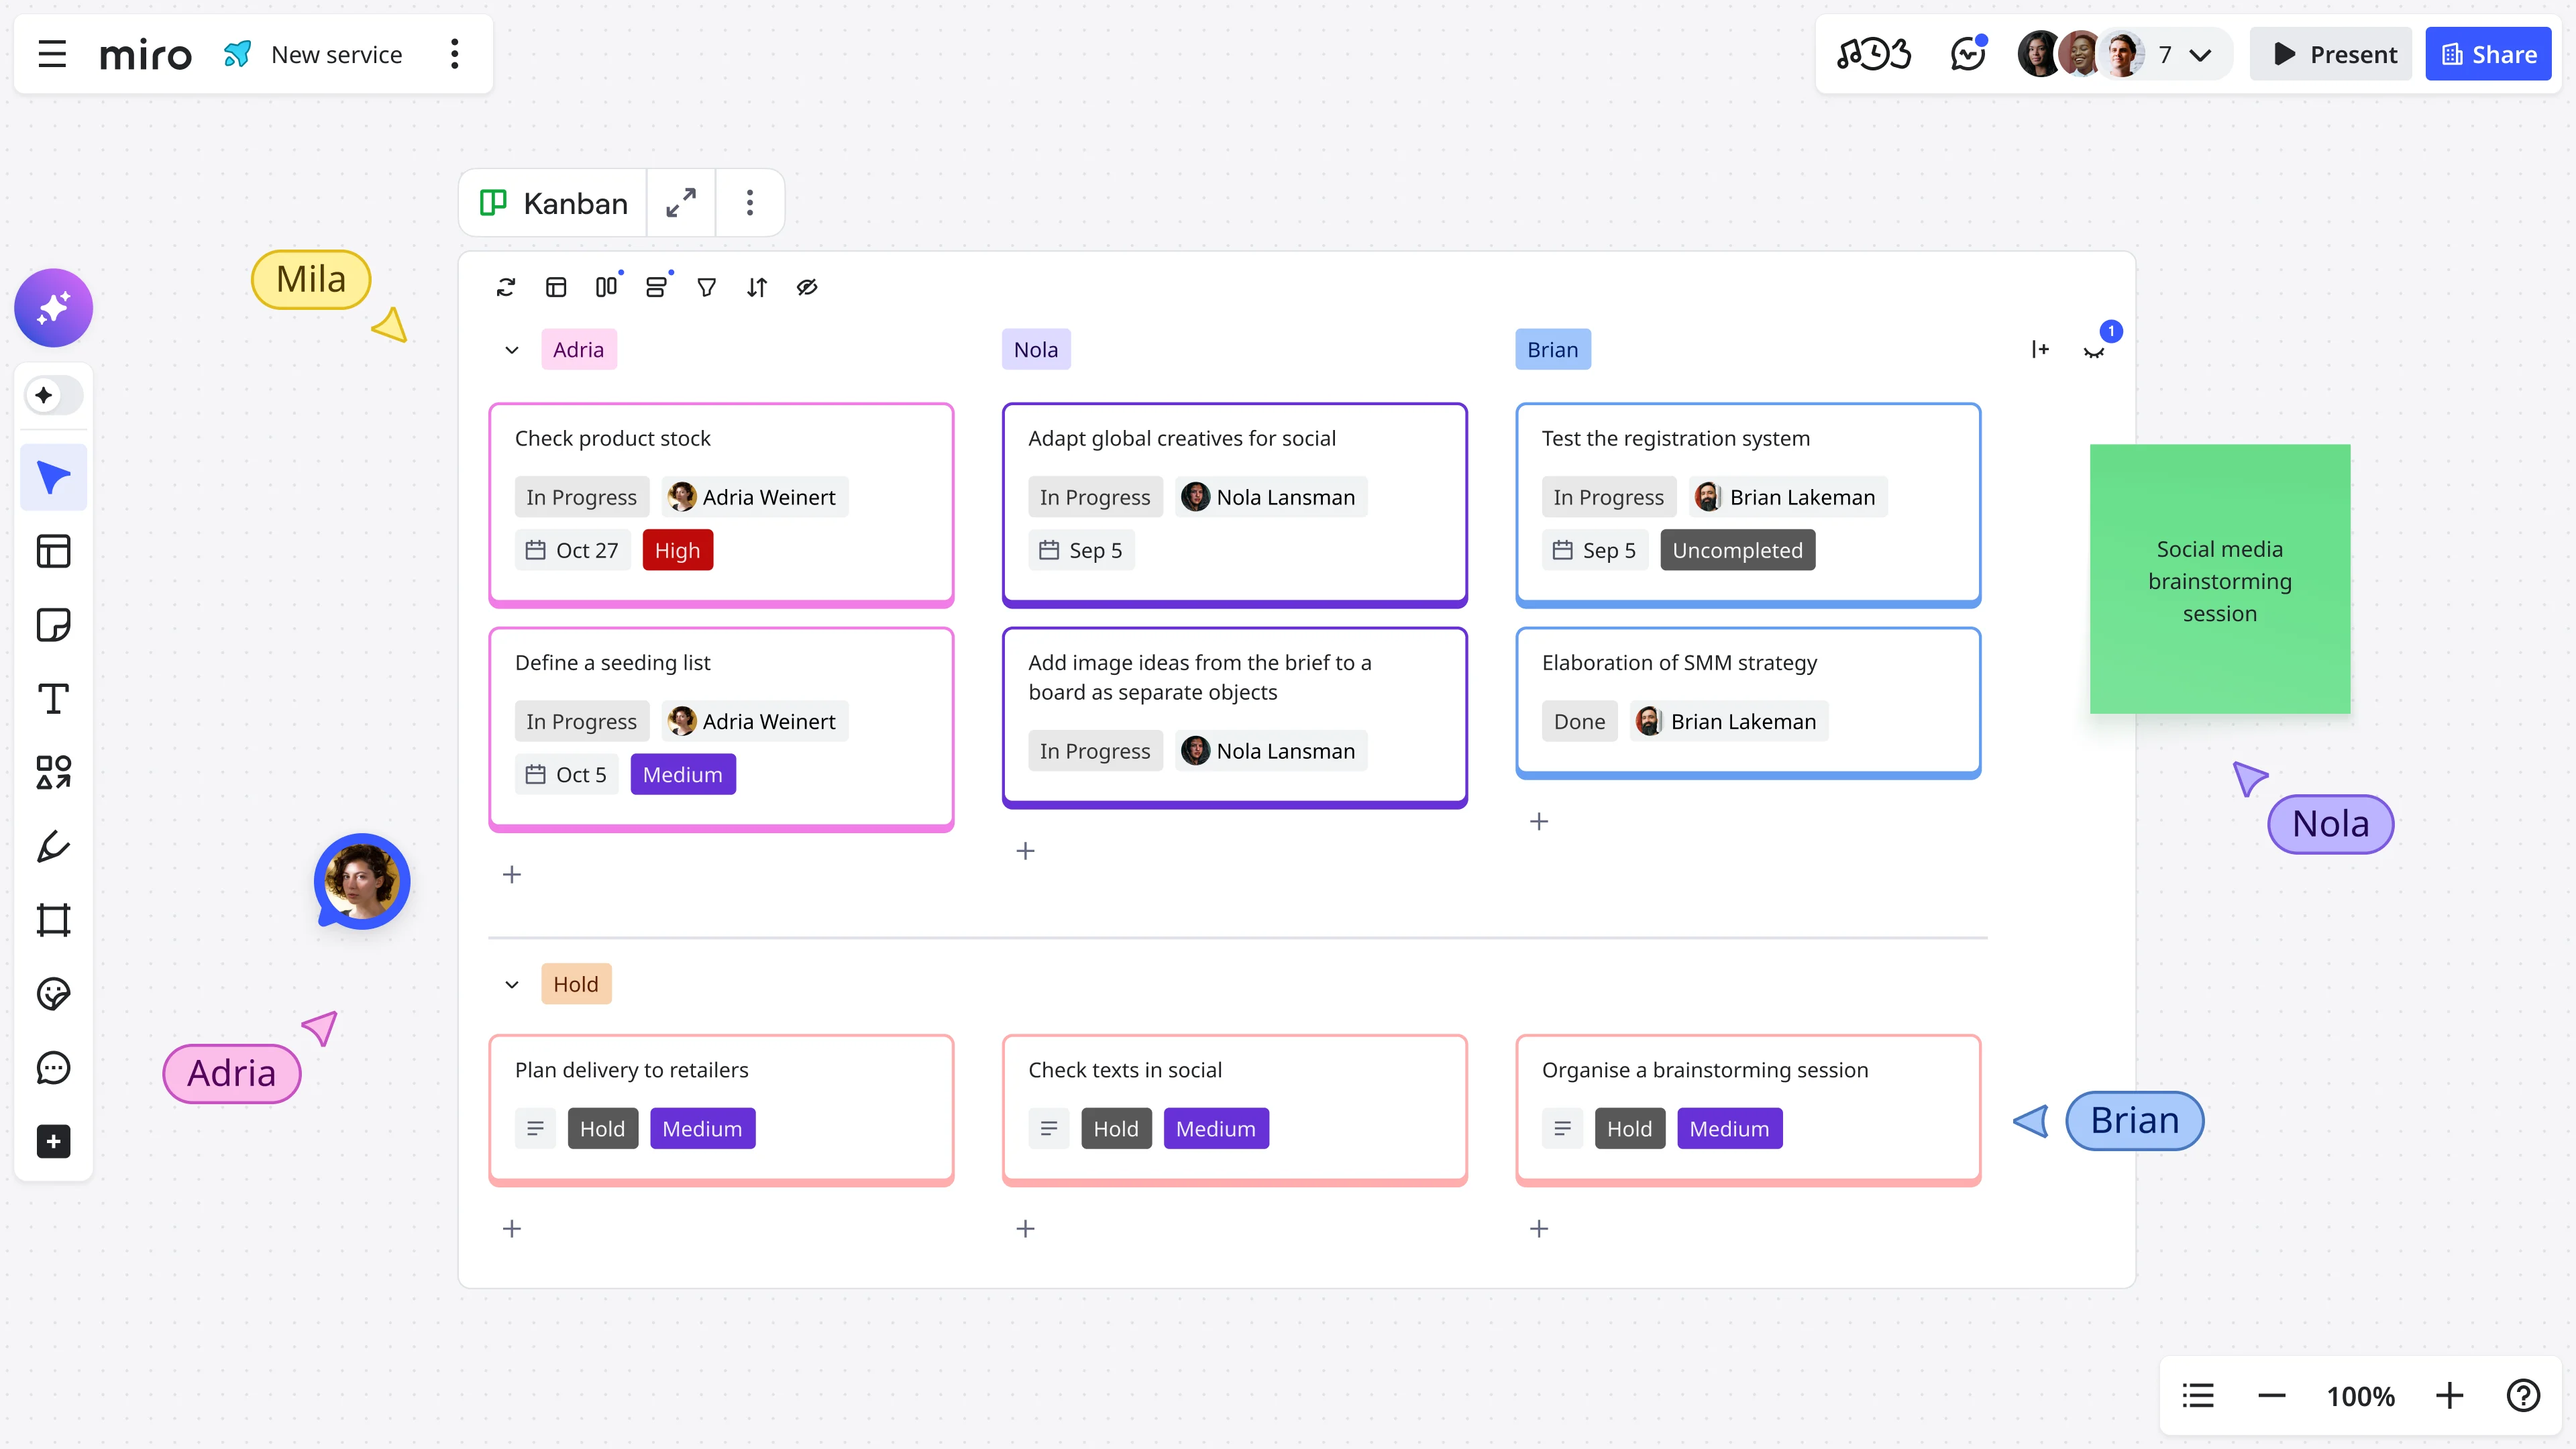
Task: Click the Present button
Action: [x=2330, y=54]
